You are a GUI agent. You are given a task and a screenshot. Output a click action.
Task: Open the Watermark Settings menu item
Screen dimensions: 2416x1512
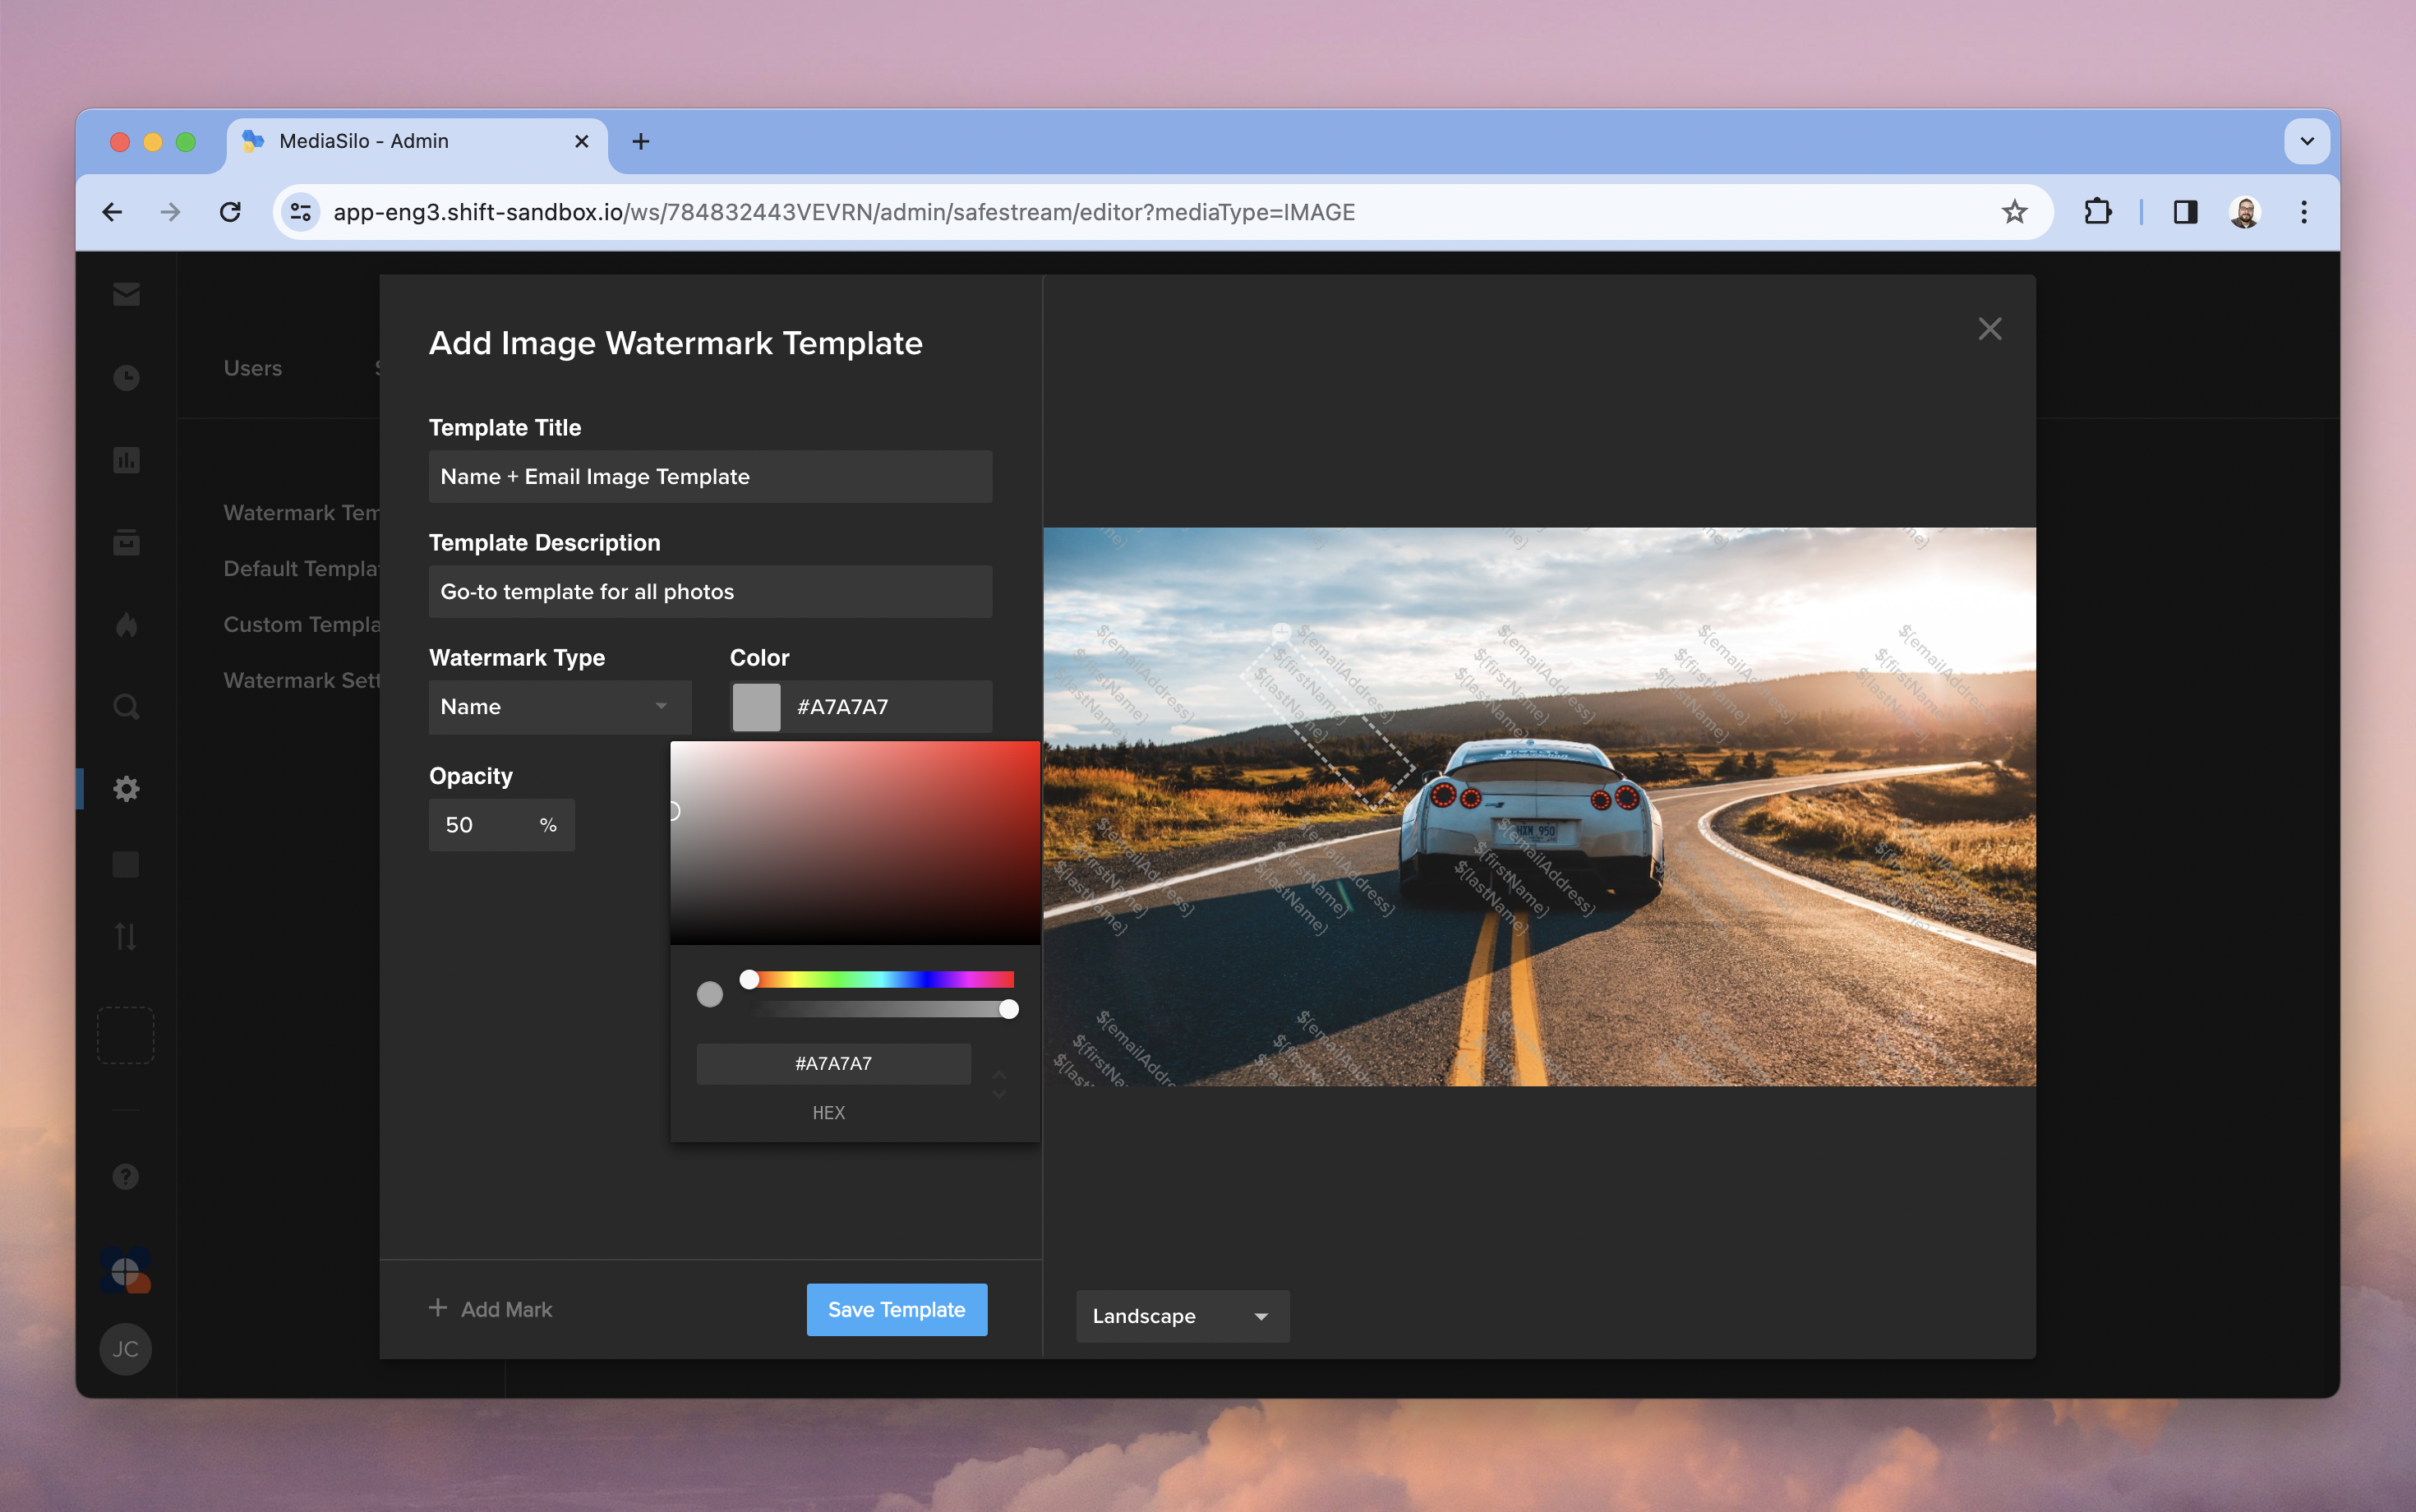(x=301, y=680)
